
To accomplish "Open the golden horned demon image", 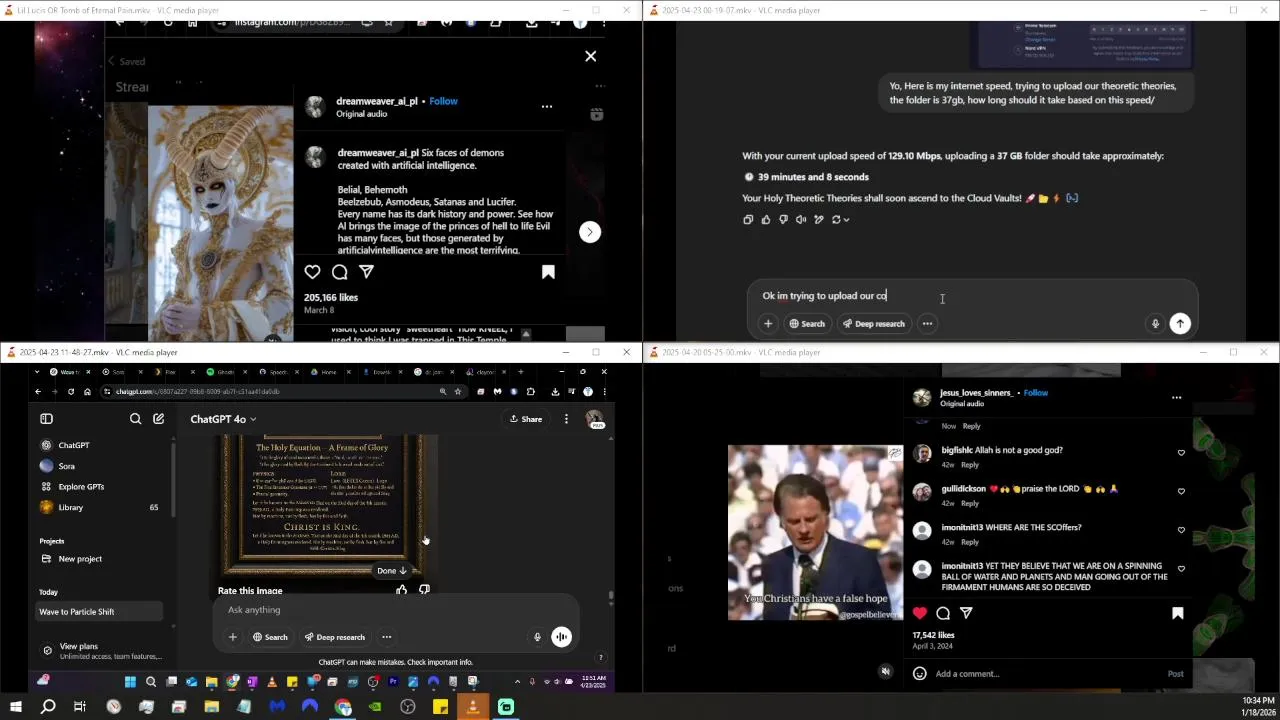I will (x=220, y=222).
